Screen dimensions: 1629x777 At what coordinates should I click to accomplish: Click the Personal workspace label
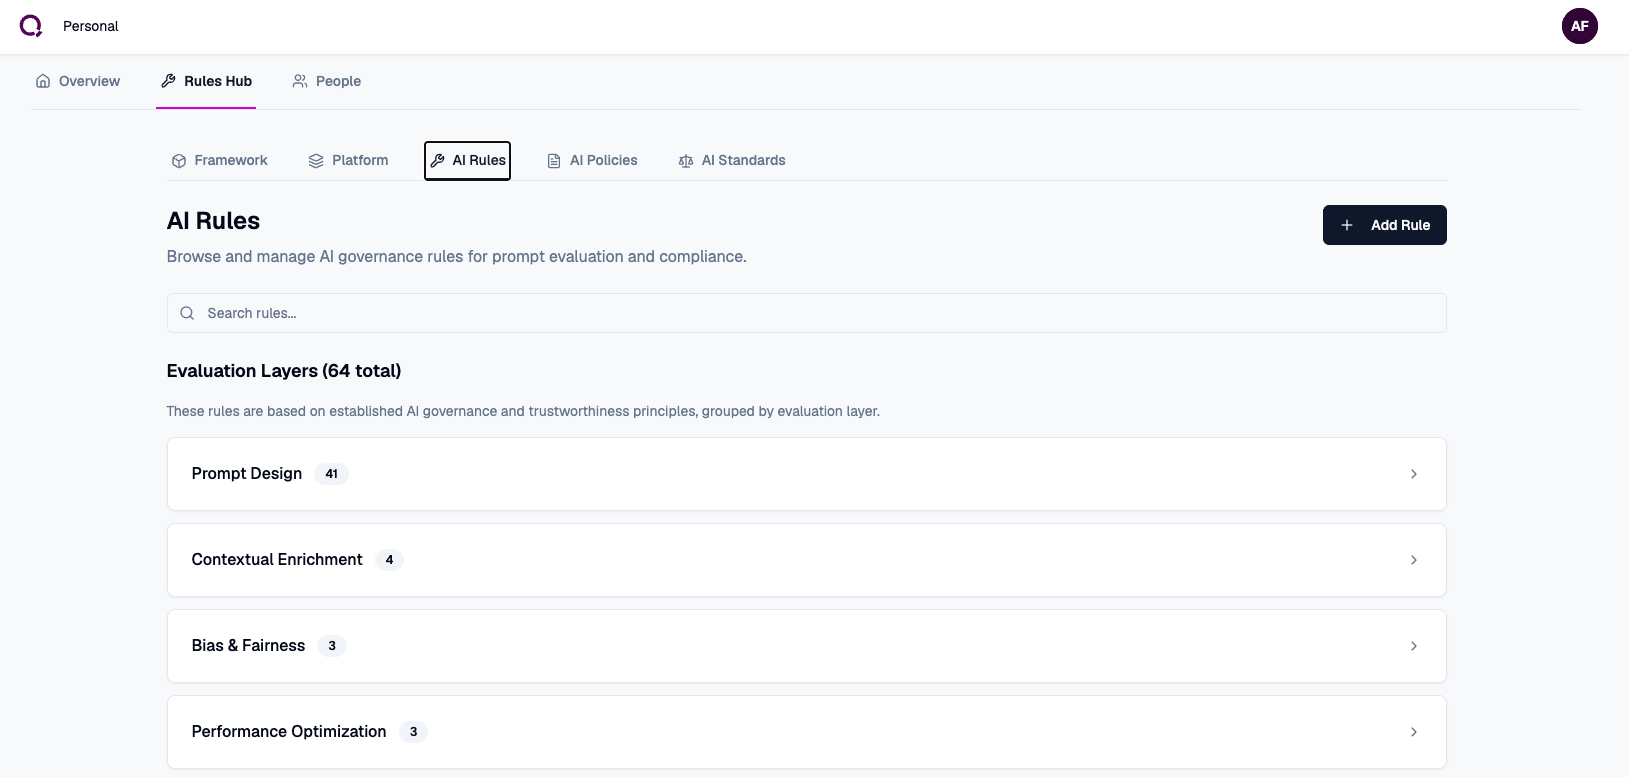click(90, 26)
